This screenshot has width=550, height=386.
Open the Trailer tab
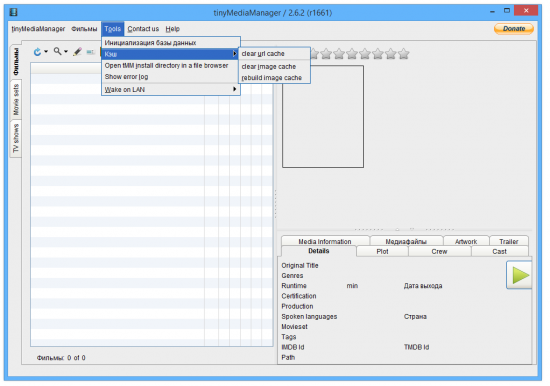[509, 241]
